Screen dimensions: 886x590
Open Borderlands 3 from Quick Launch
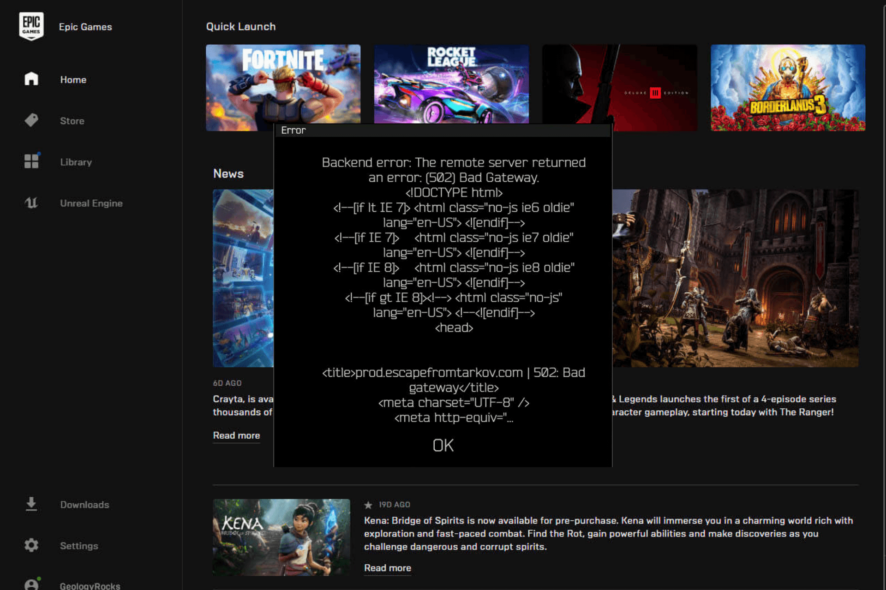point(788,87)
